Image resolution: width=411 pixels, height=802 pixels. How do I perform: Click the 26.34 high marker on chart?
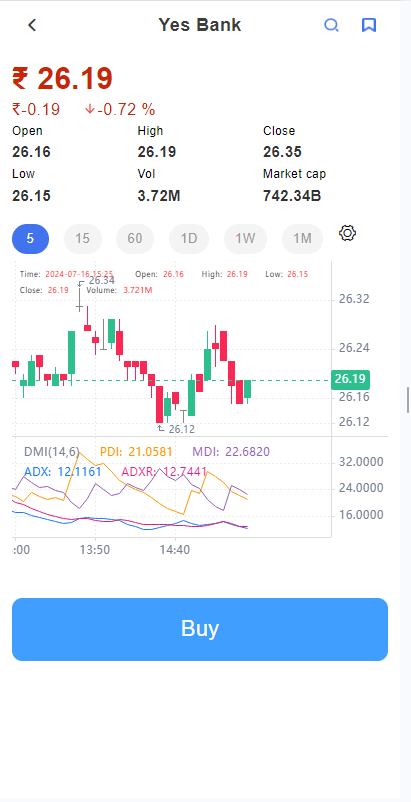[x=101, y=280]
